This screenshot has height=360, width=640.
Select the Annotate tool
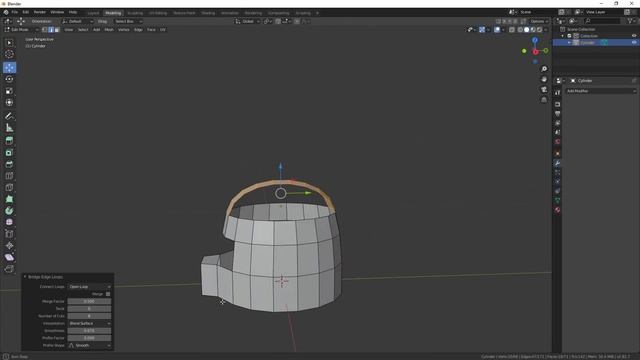pos(9,116)
